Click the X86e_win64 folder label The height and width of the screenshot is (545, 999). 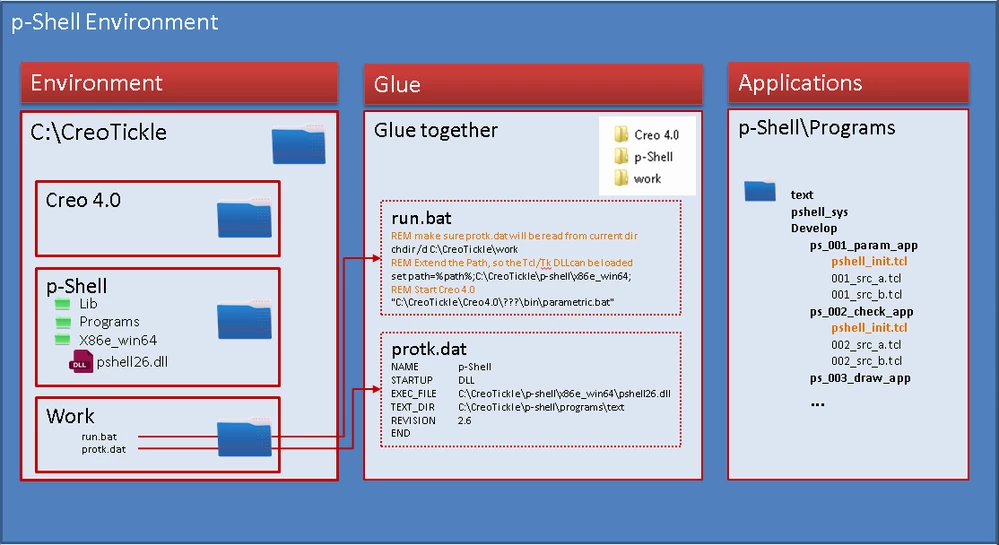pyautogui.click(x=118, y=340)
